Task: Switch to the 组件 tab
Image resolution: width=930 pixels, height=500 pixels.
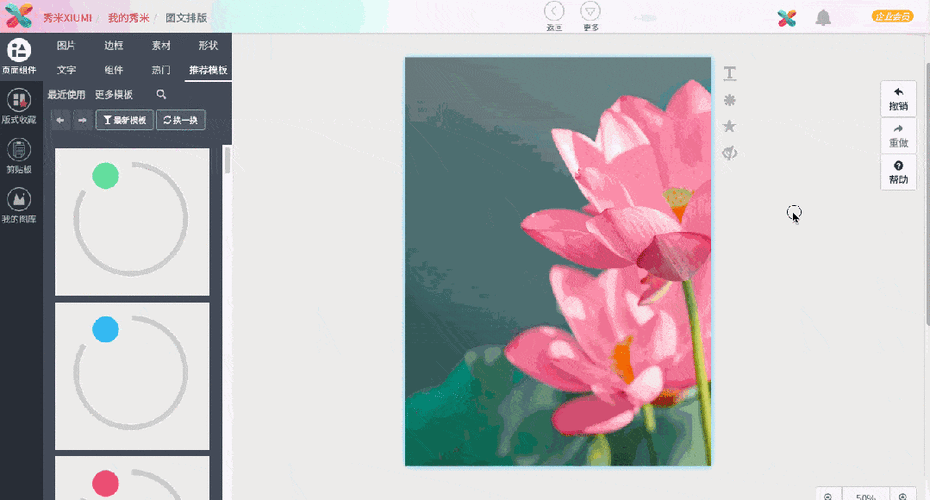Action: pyautogui.click(x=113, y=69)
